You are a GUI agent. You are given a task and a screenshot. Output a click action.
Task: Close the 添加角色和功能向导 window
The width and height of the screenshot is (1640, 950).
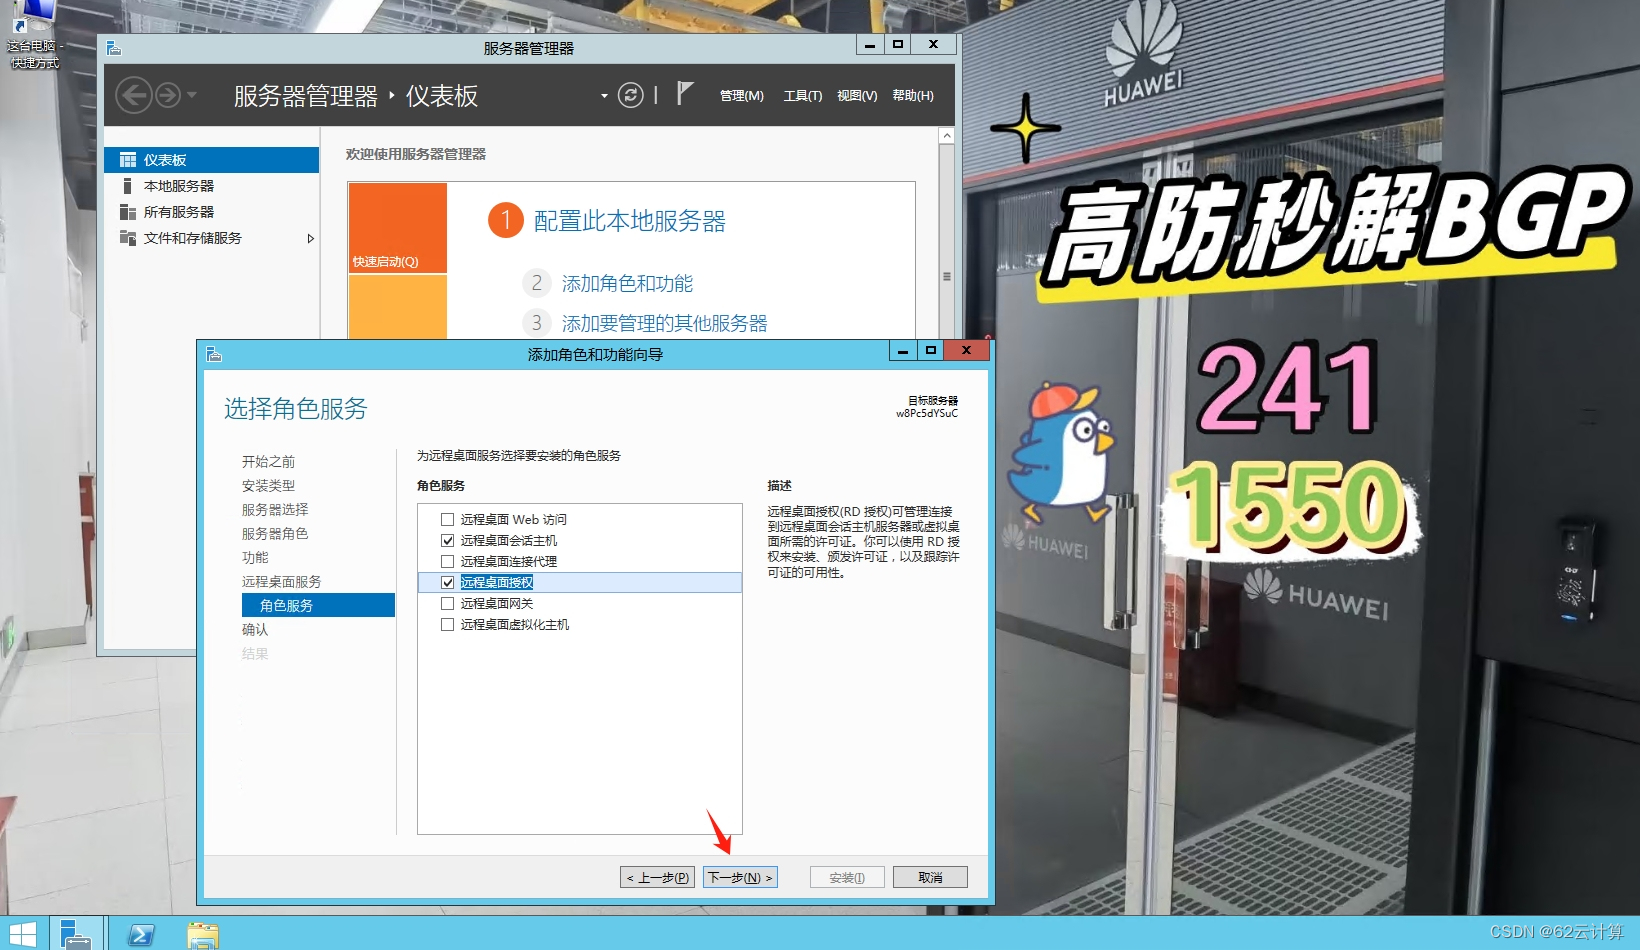(966, 350)
